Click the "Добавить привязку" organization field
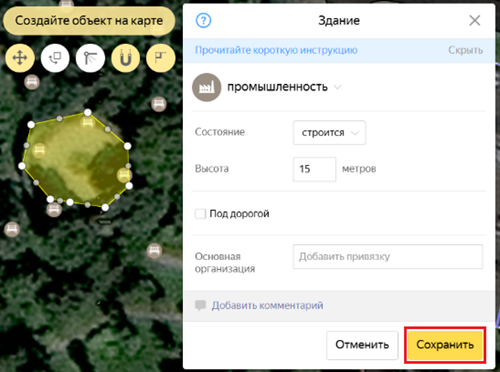 tap(388, 257)
